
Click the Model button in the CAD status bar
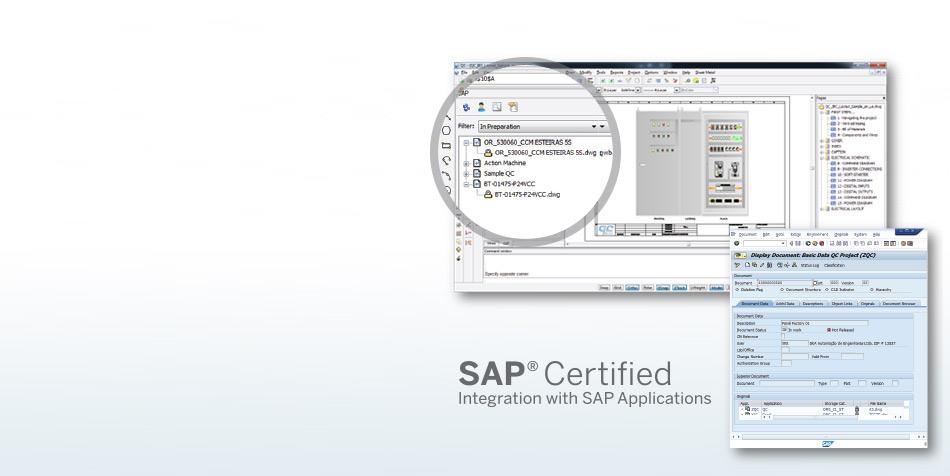pos(717,288)
